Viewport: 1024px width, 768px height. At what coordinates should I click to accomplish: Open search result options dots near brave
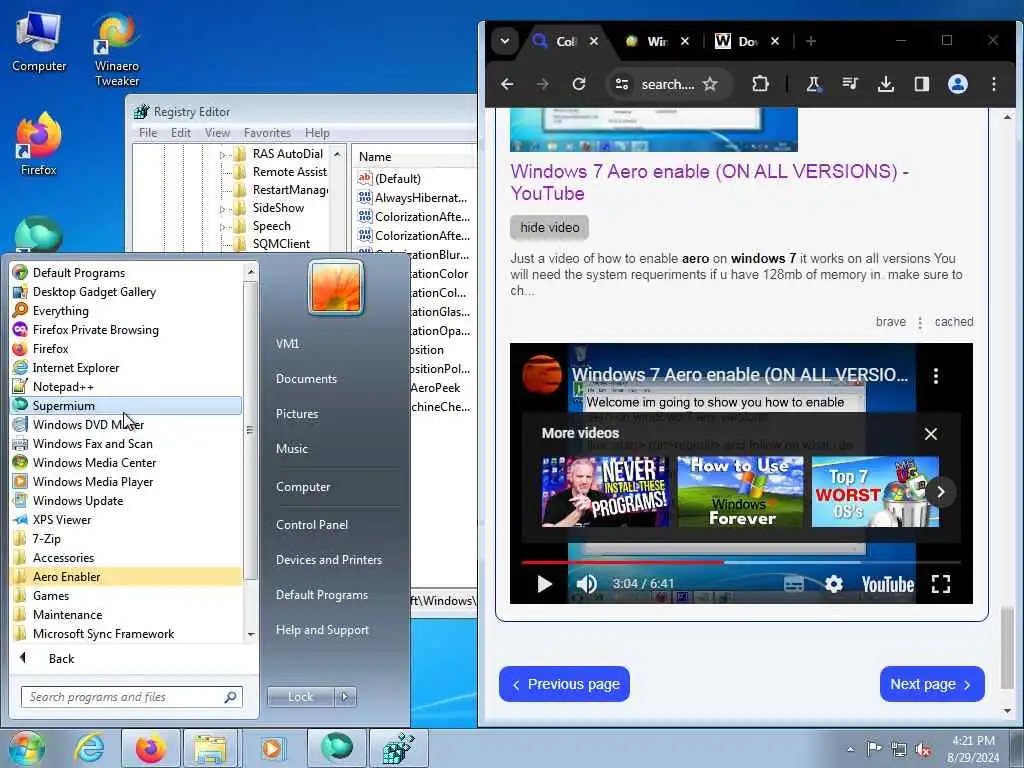920,323
